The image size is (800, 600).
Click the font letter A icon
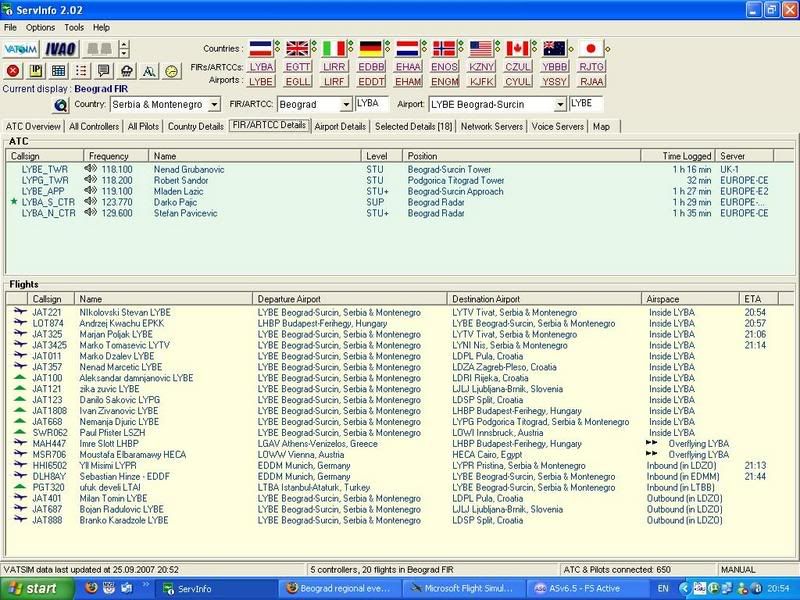[149, 71]
